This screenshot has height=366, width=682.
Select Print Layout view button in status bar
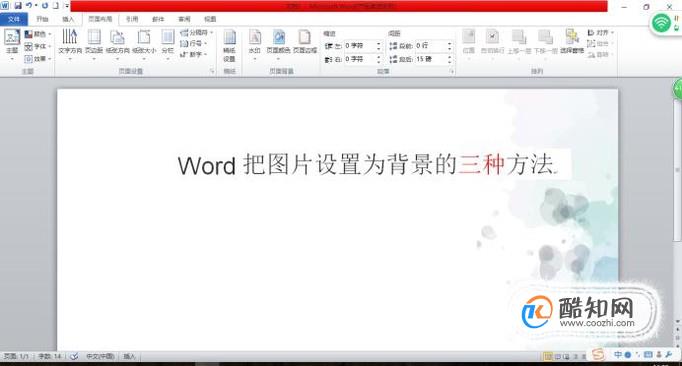click(548, 356)
